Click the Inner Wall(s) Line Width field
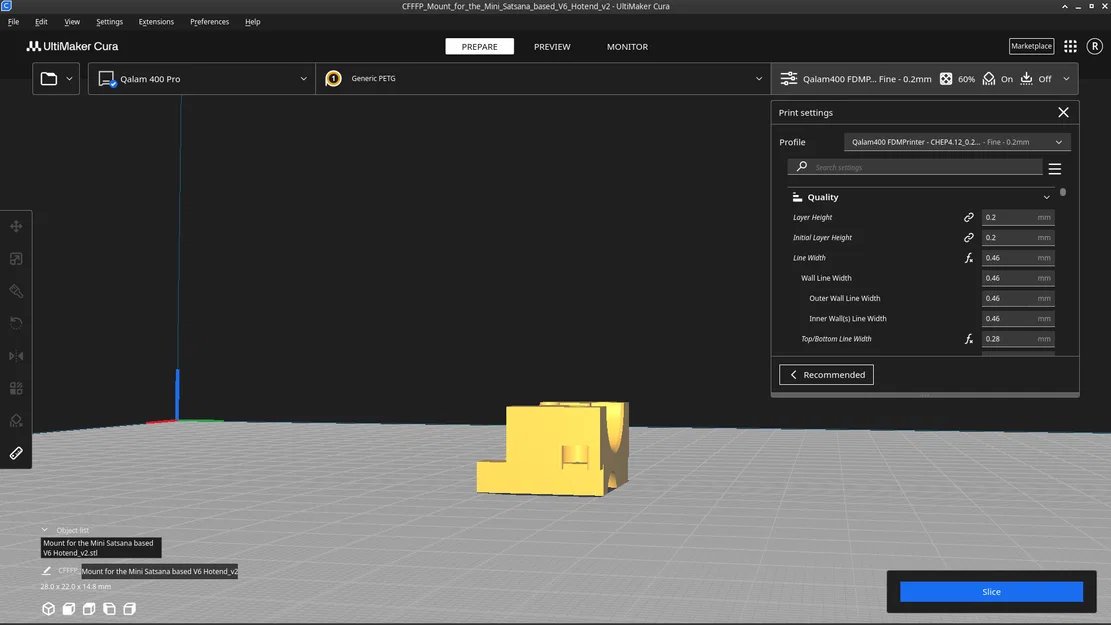The image size is (1111, 625). [1017, 318]
